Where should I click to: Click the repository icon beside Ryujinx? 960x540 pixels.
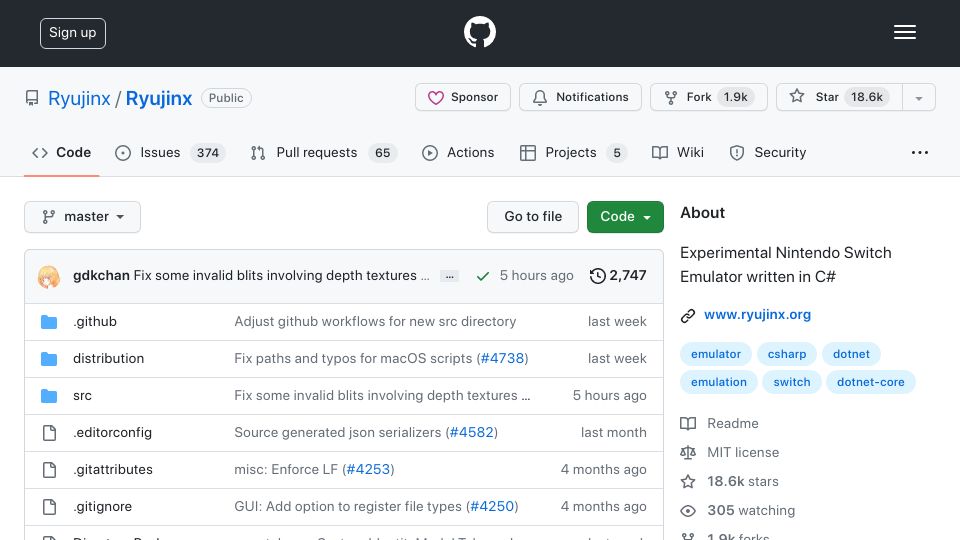pos(32,98)
